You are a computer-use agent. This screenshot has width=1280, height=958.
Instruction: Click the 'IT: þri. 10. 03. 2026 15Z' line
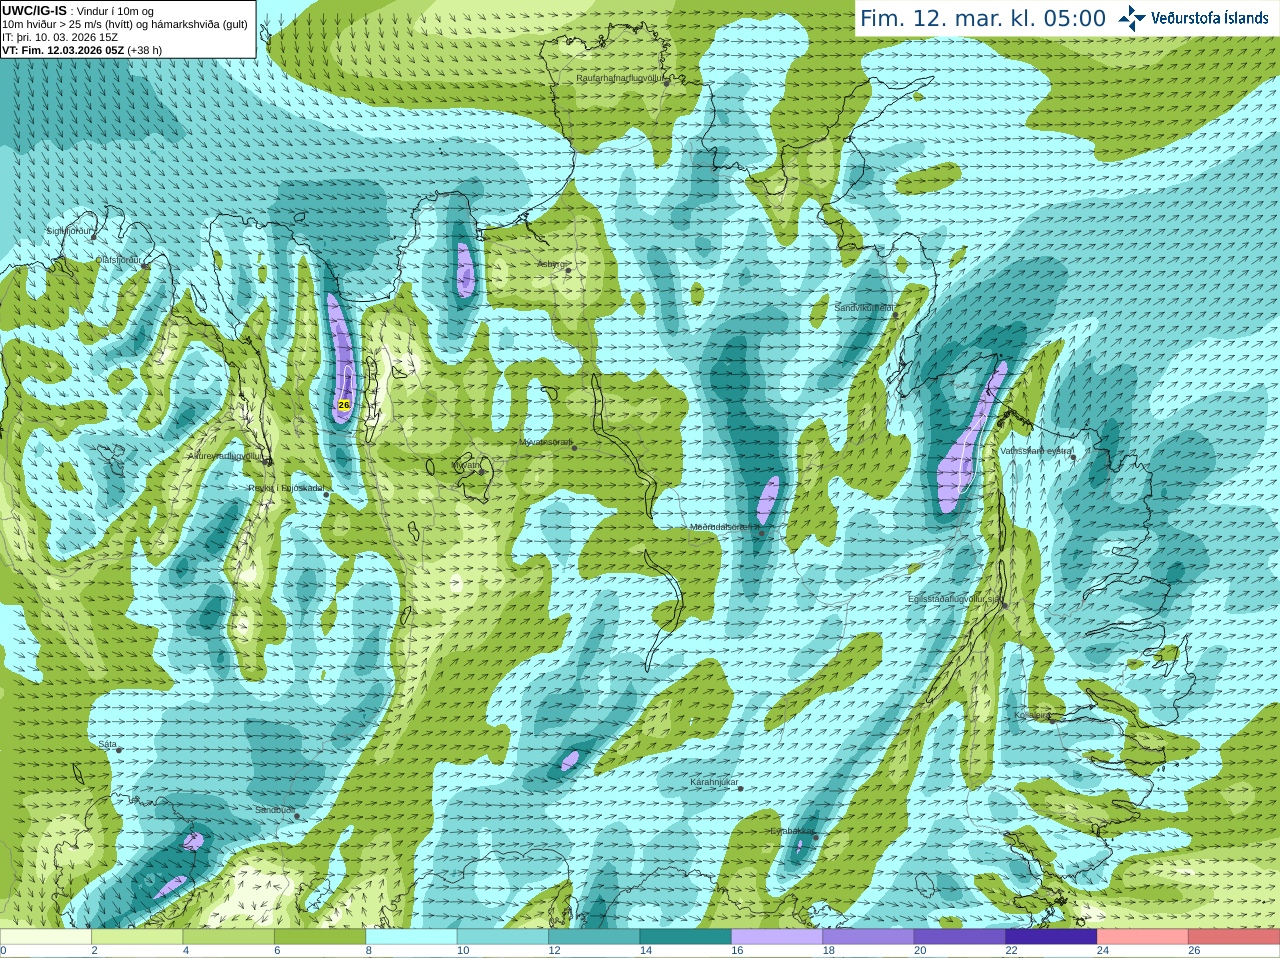tap(60, 37)
